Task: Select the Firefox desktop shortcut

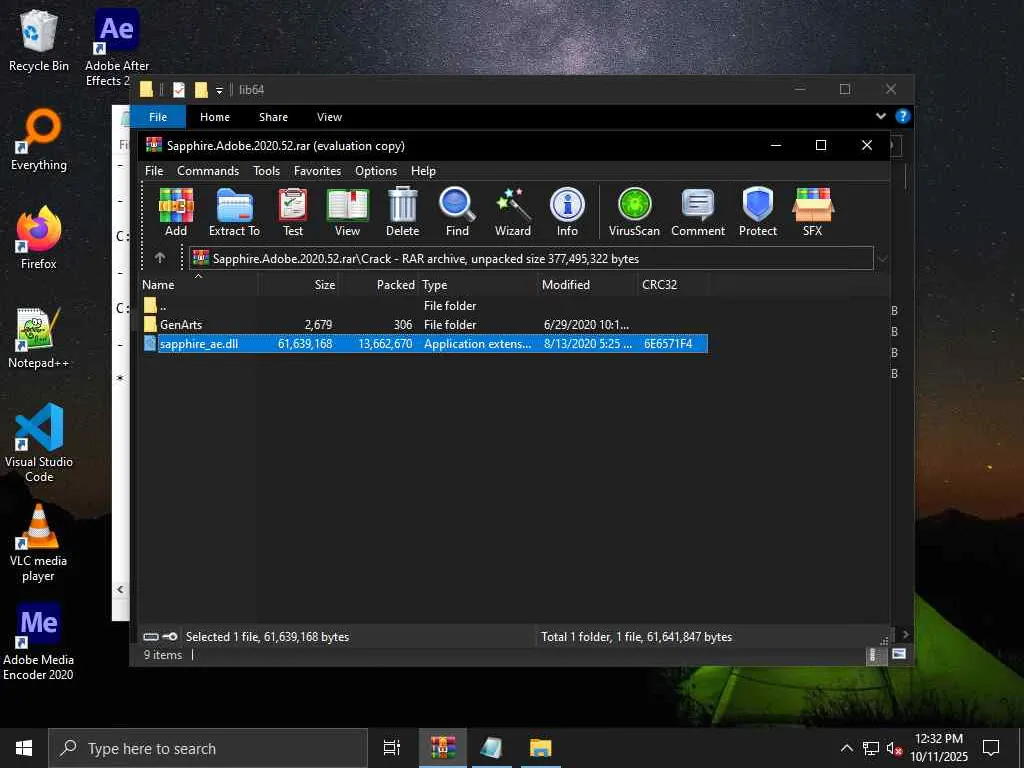Action: [39, 238]
